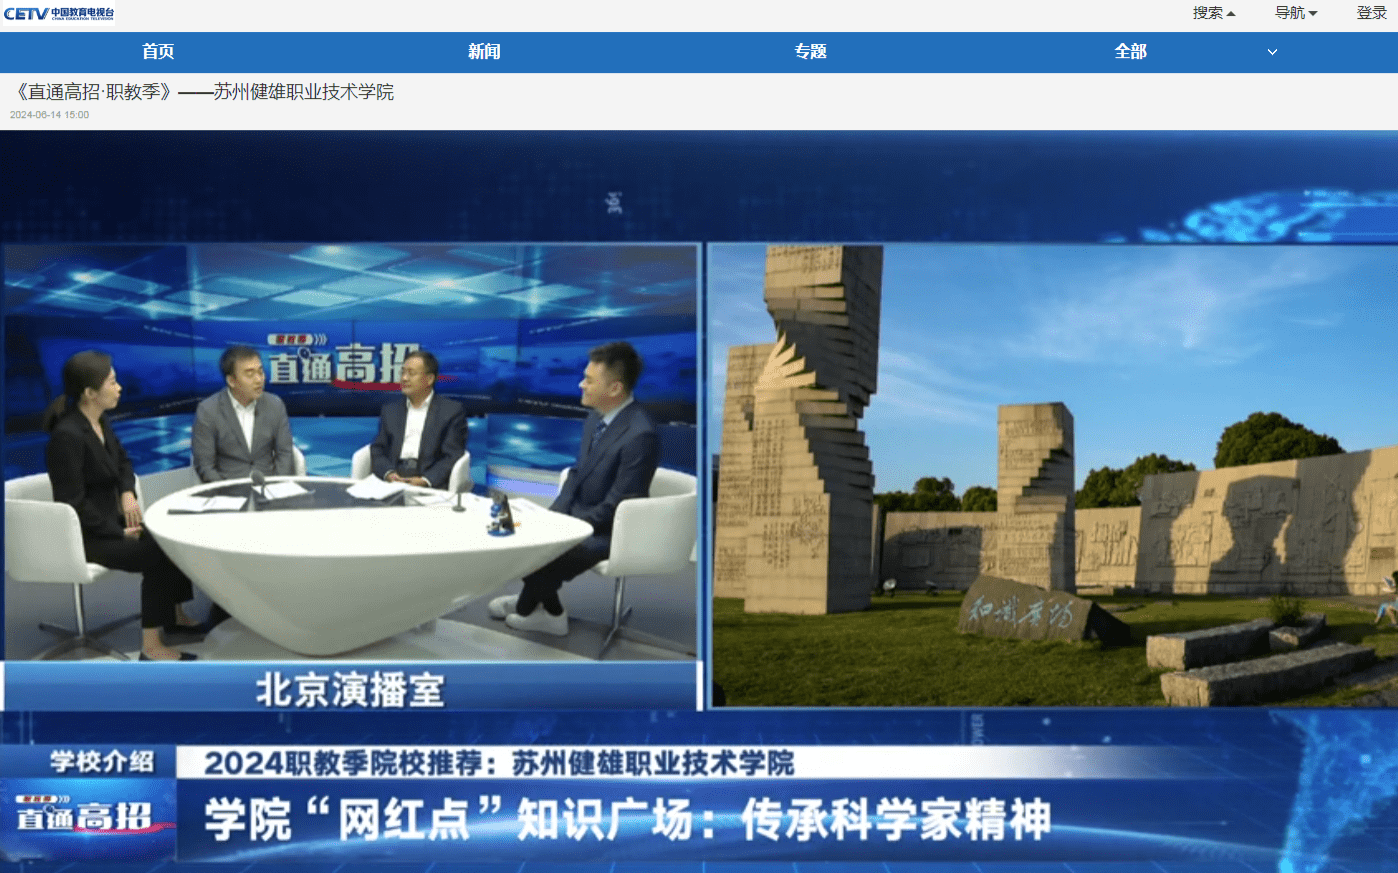Screen dimensions: 1398x873
Task: Click the 2024职教季院校推荐 headline strip
Action: click(499, 764)
